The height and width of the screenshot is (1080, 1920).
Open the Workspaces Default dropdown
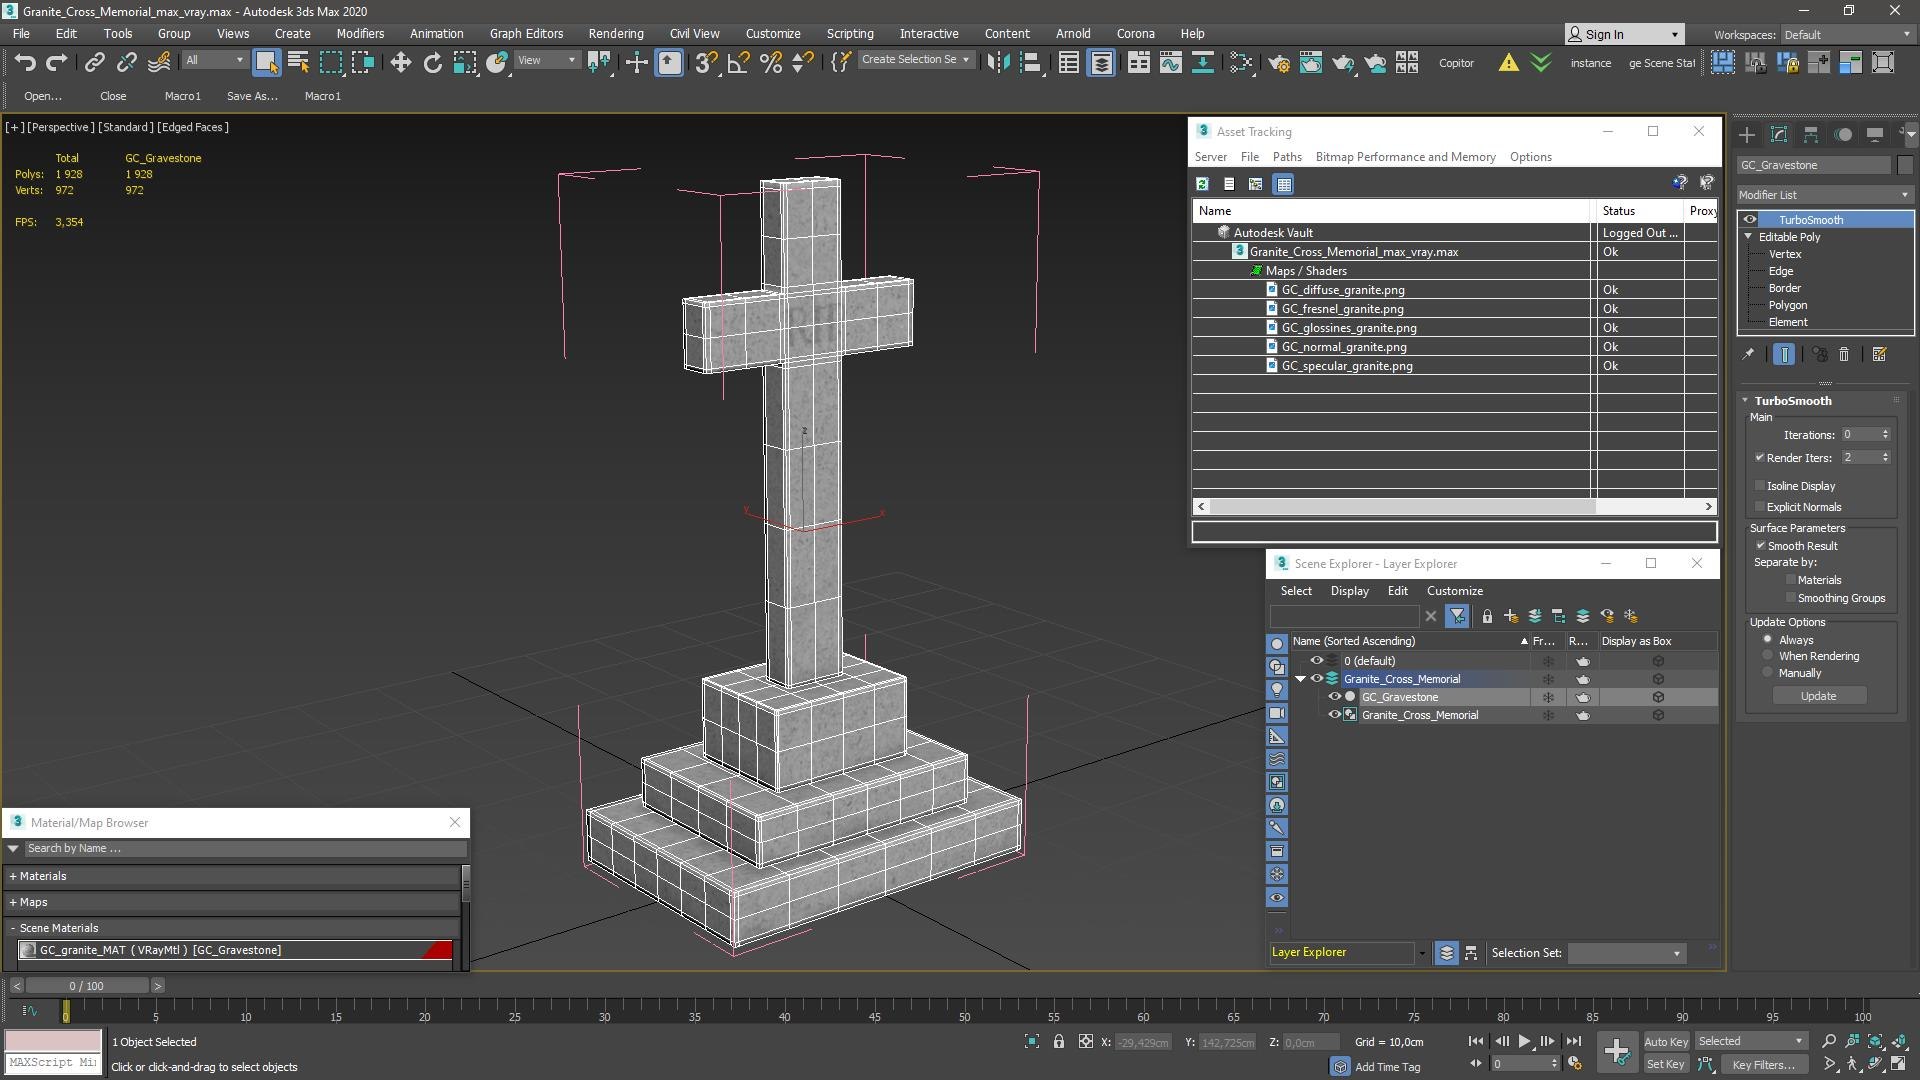pos(1847,35)
